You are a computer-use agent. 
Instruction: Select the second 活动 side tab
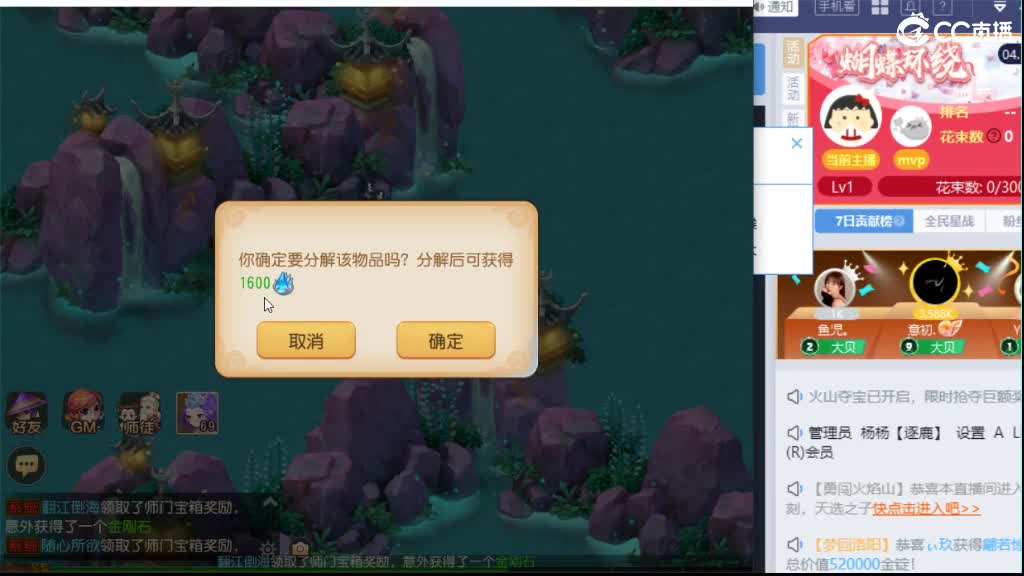(793, 88)
